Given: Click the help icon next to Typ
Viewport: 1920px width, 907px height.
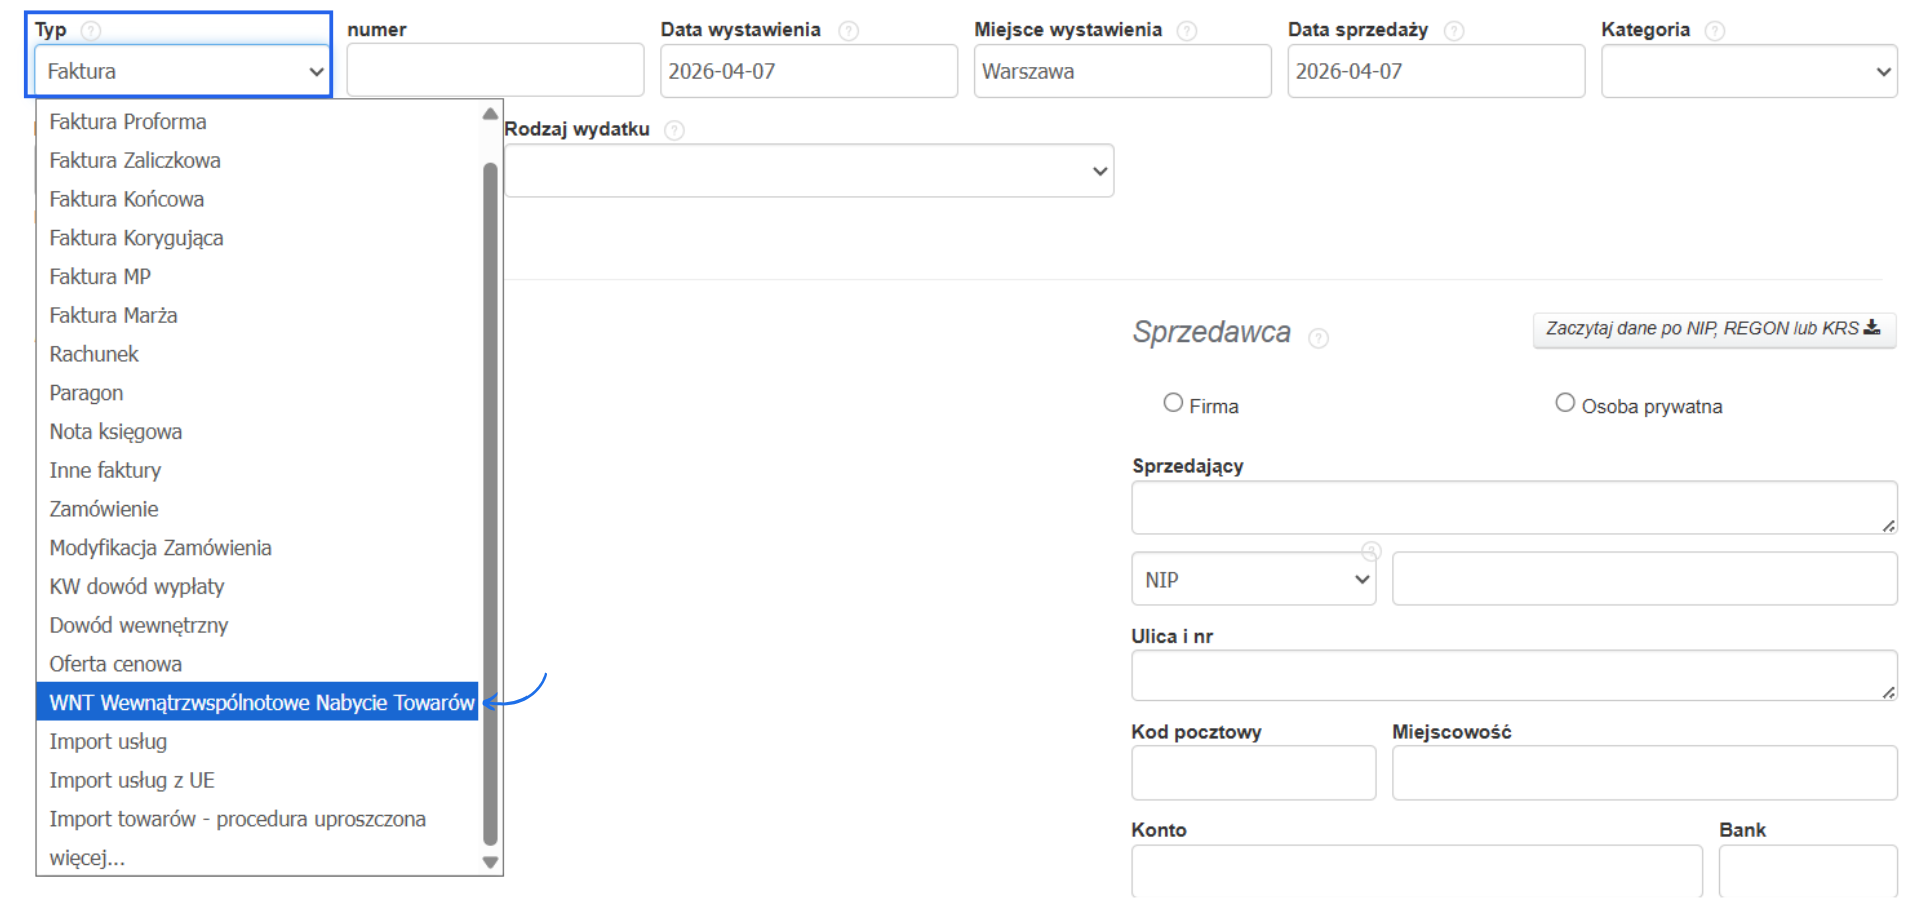Looking at the screenshot, I should point(91,31).
